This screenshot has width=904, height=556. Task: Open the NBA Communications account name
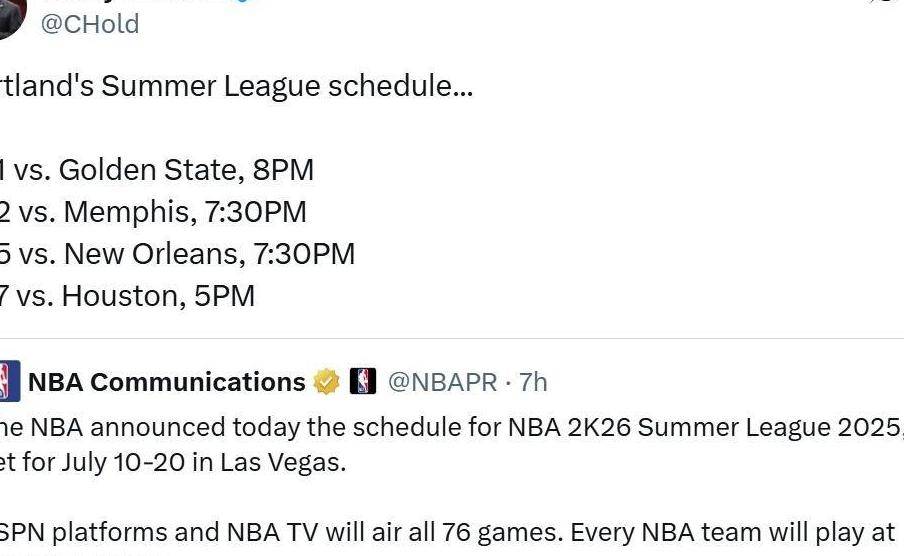[x=166, y=382]
